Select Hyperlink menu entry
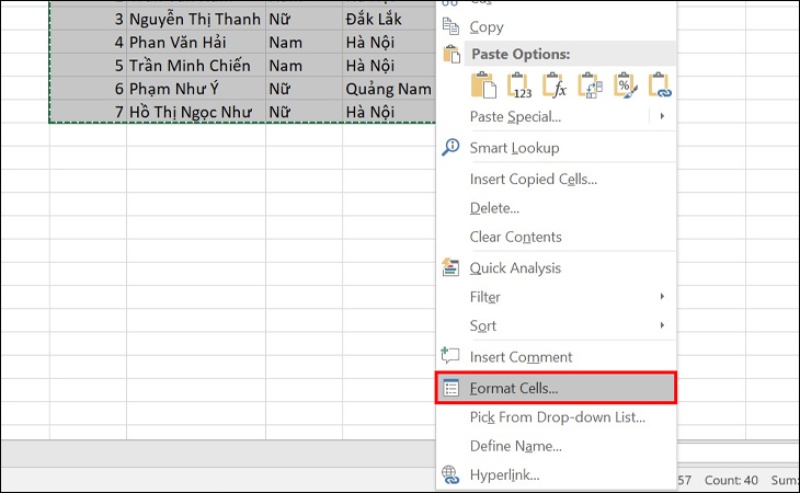The height and width of the screenshot is (493, 800). [556, 475]
